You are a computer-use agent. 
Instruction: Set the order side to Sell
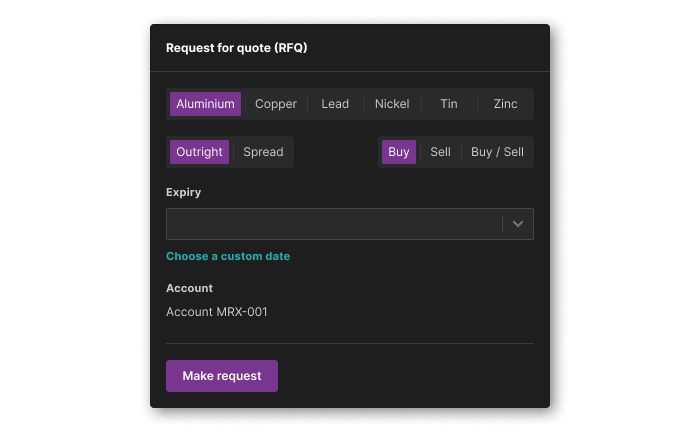coord(441,152)
